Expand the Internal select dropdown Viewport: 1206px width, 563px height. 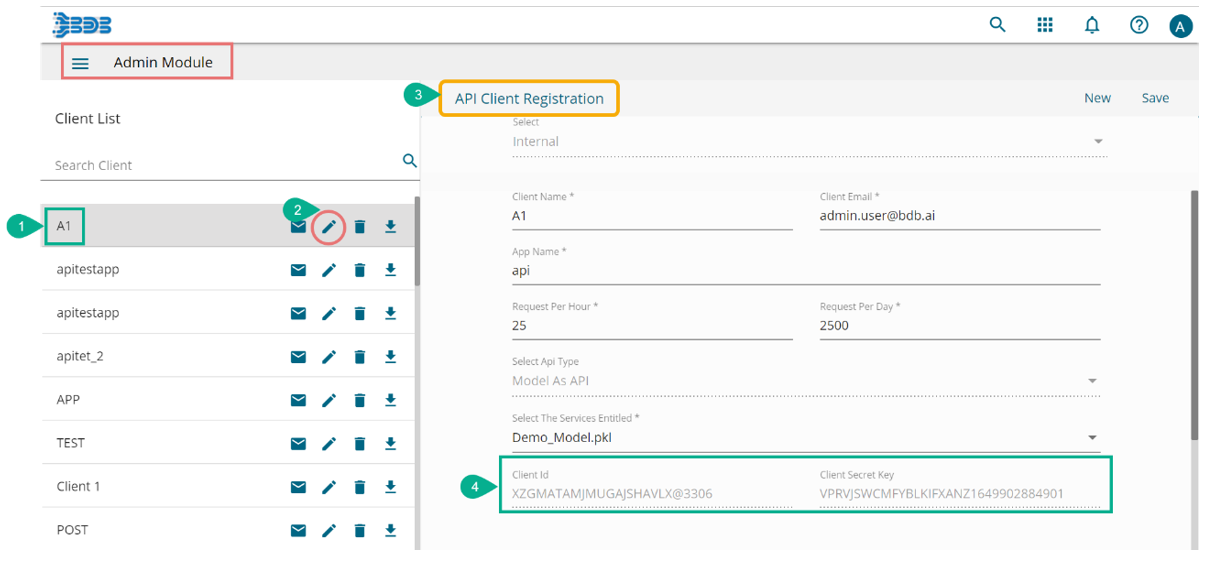pyautogui.click(x=1098, y=142)
